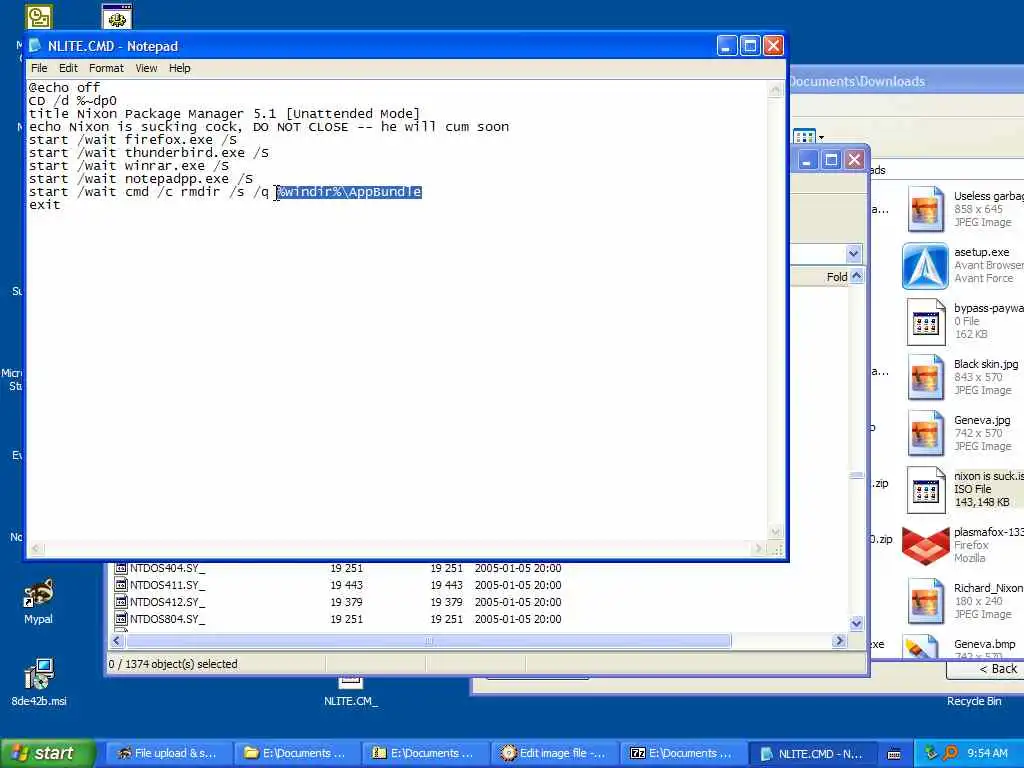Image resolution: width=1024 pixels, height=768 pixels.
Task: Select asetup.exe Avant Browser icon
Action: [x=925, y=266]
